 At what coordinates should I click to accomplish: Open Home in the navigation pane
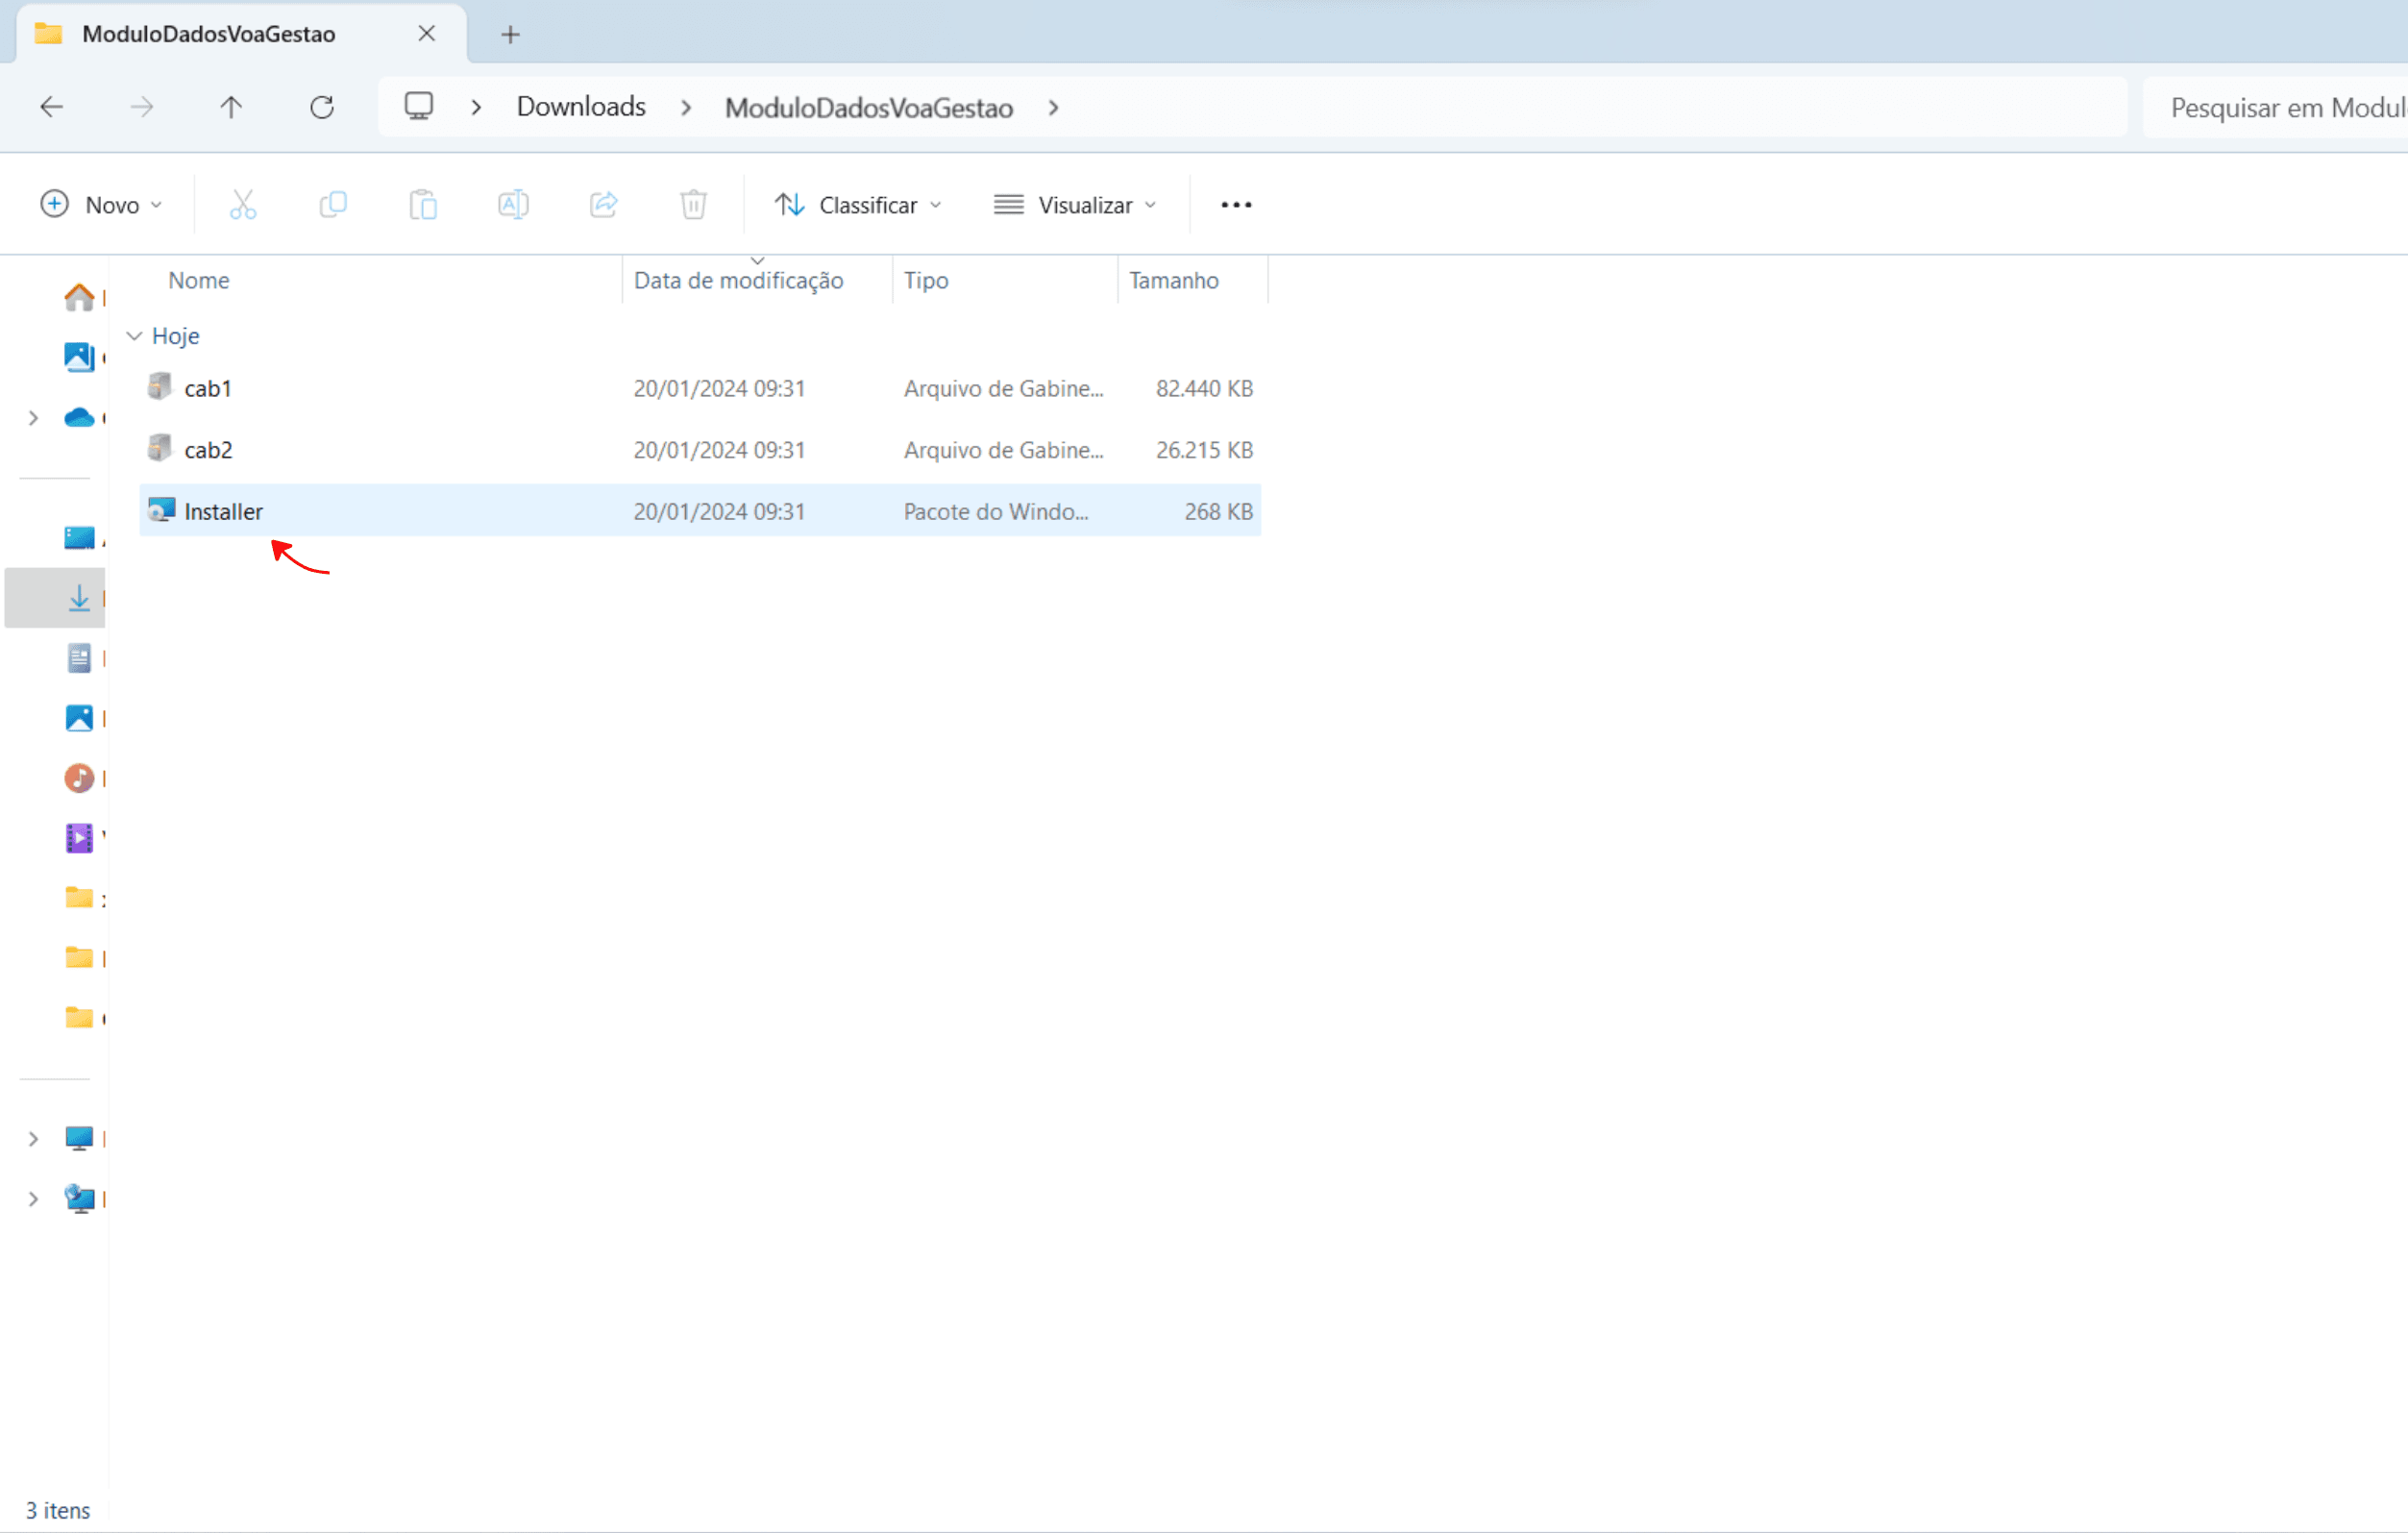point(79,297)
